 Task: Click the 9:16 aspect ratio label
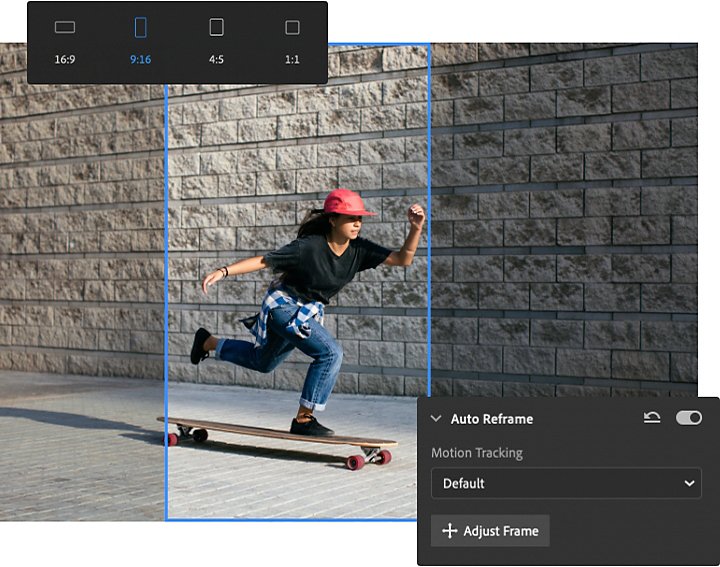(x=141, y=60)
